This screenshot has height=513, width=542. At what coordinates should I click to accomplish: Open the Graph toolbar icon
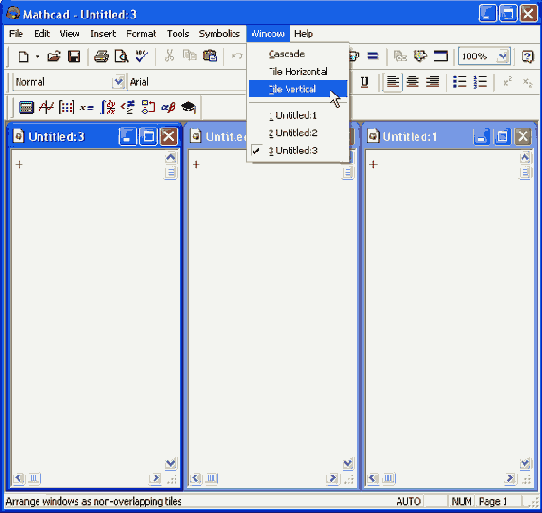[46, 108]
